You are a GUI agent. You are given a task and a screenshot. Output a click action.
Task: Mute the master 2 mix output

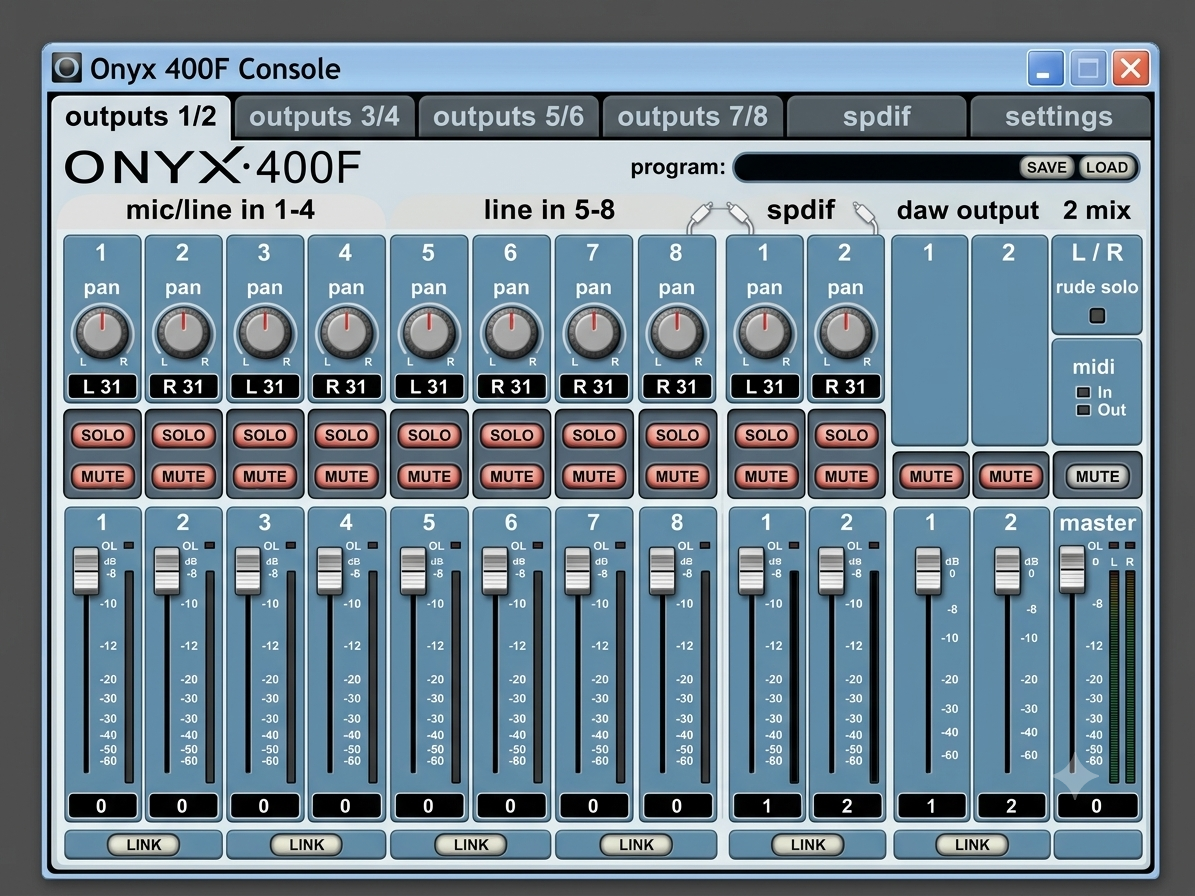point(1097,476)
